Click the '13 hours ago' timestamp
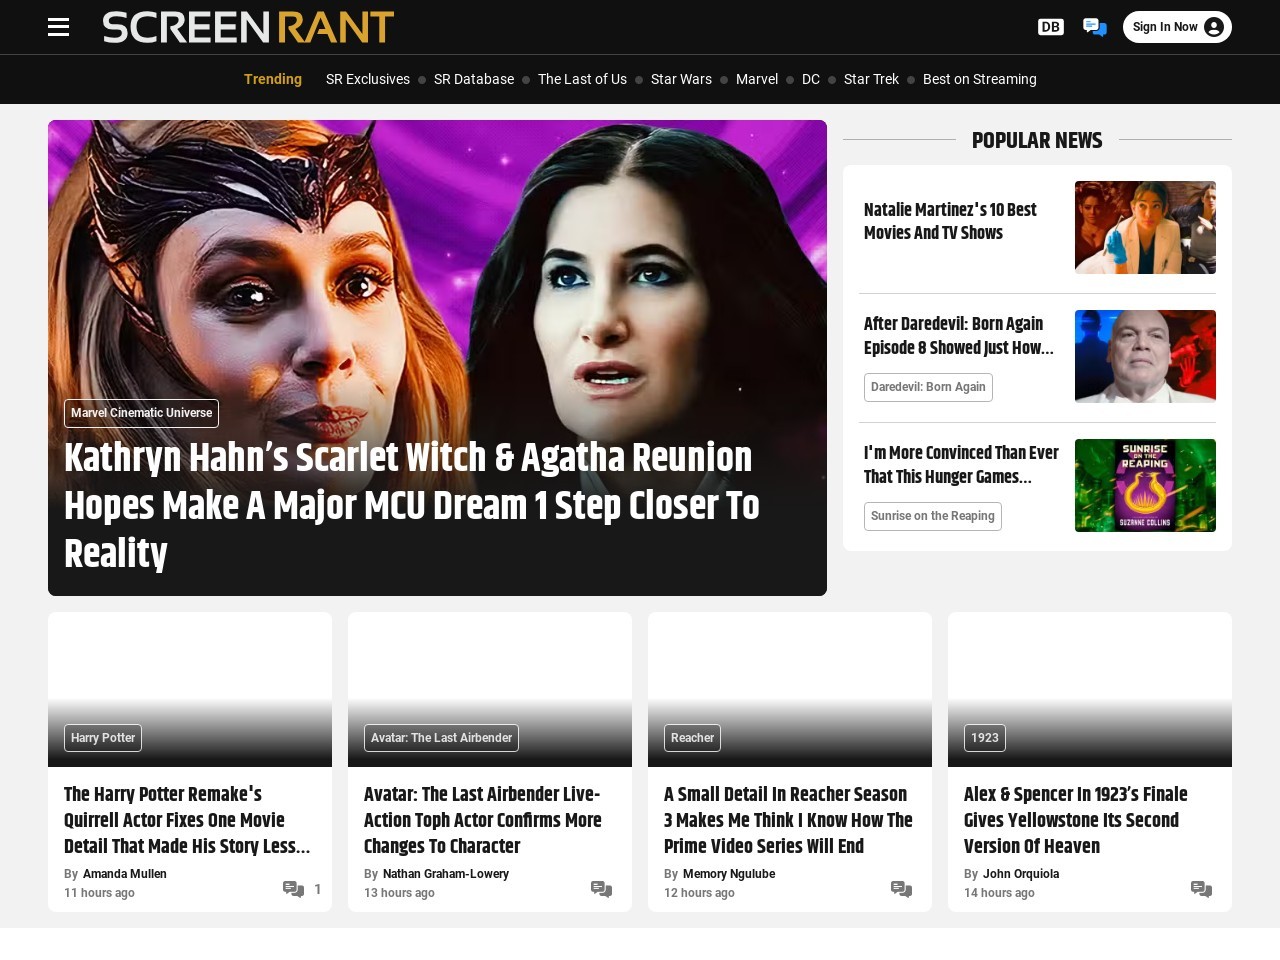Image resolution: width=1280 pixels, height=960 pixels. coord(399,893)
